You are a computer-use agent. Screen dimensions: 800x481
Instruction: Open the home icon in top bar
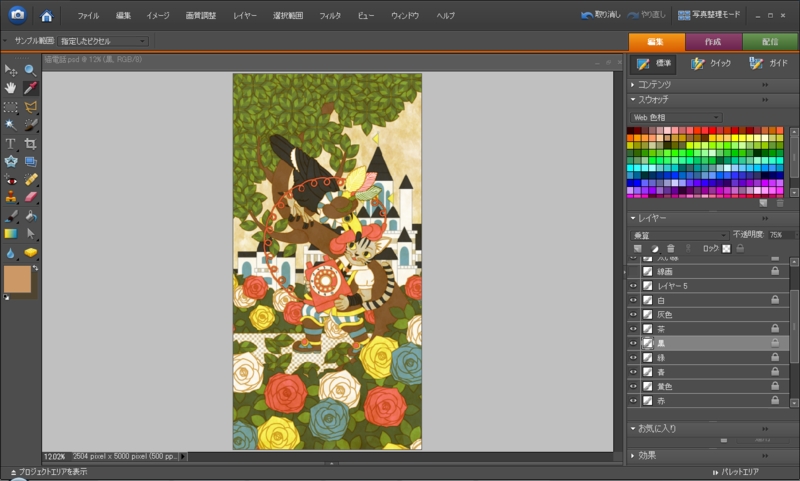click(46, 16)
